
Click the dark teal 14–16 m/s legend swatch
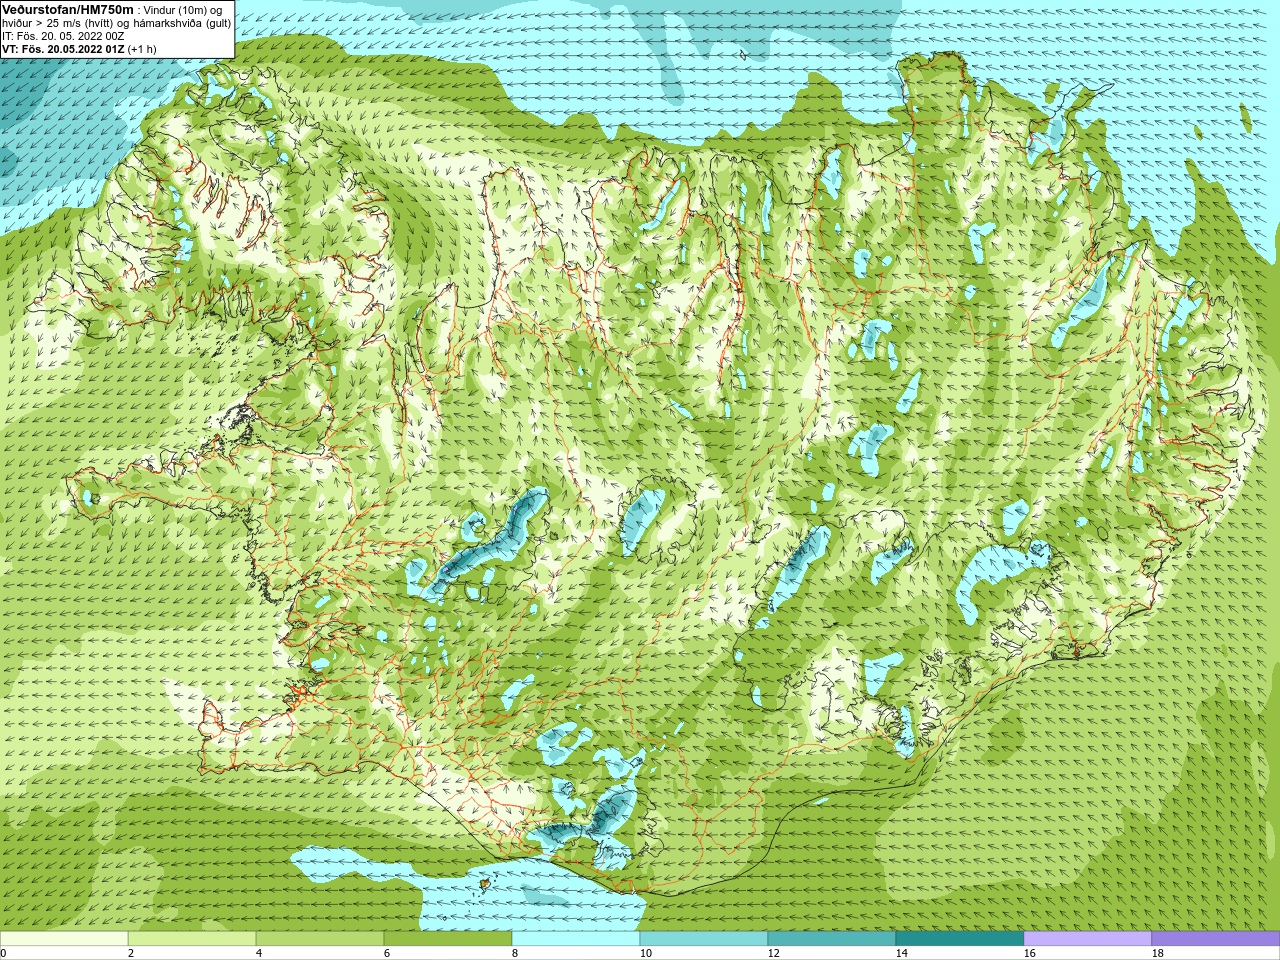[x=960, y=939]
